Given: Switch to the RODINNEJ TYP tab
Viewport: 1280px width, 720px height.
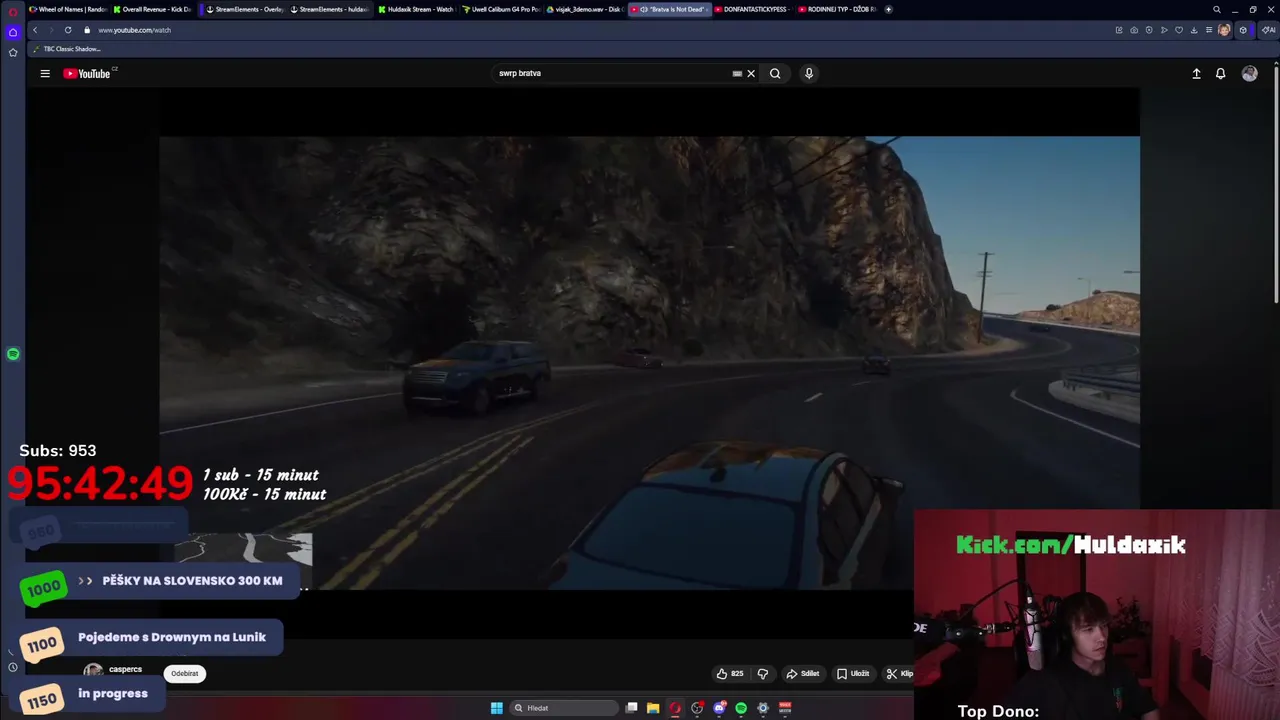Looking at the screenshot, I should click(837, 9).
